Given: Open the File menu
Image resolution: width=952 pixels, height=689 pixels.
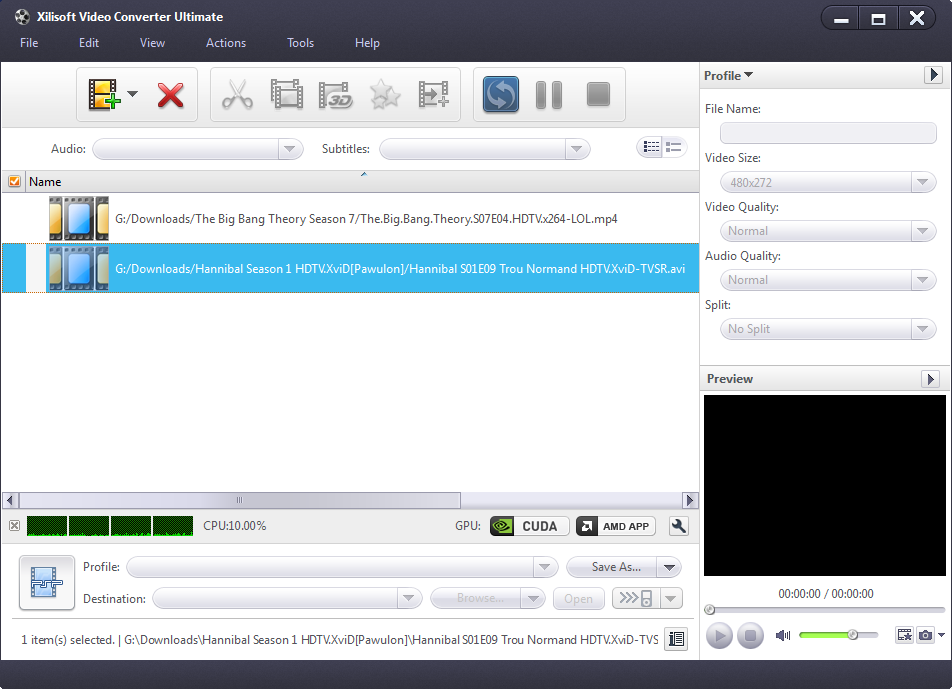Looking at the screenshot, I should click(x=29, y=42).
